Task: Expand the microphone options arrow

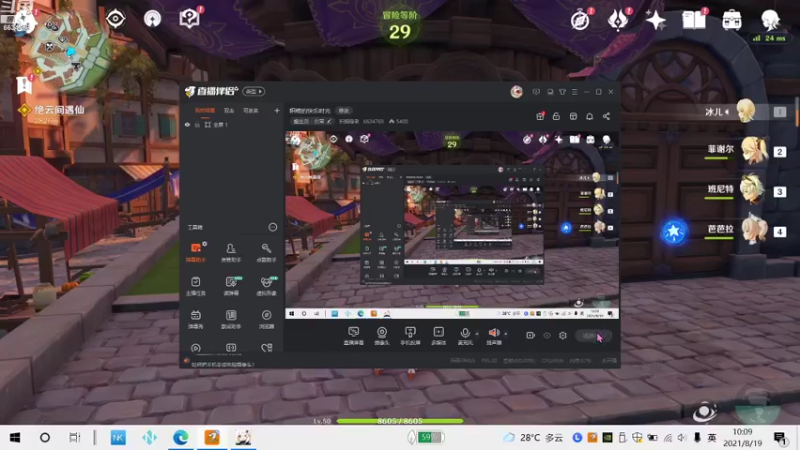Action: (477, 334)
